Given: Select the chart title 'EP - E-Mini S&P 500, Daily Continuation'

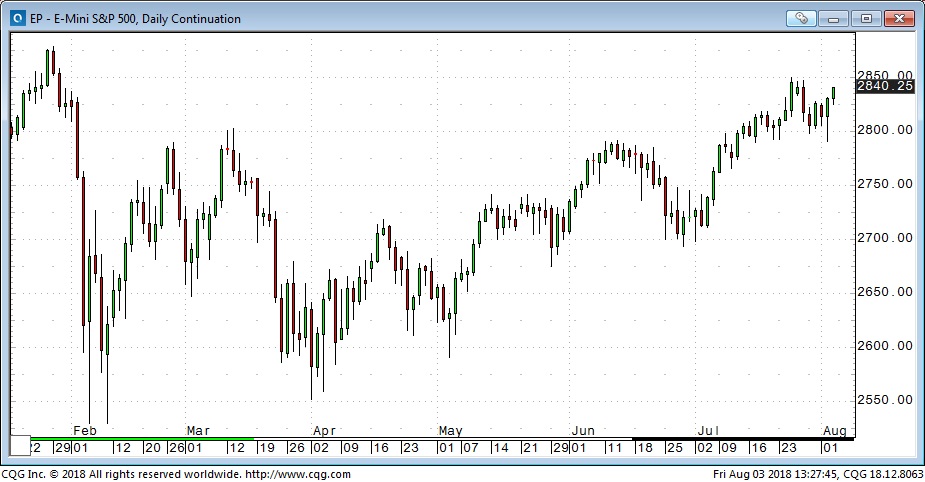Looking at the screenshot, I should (135, 19).
